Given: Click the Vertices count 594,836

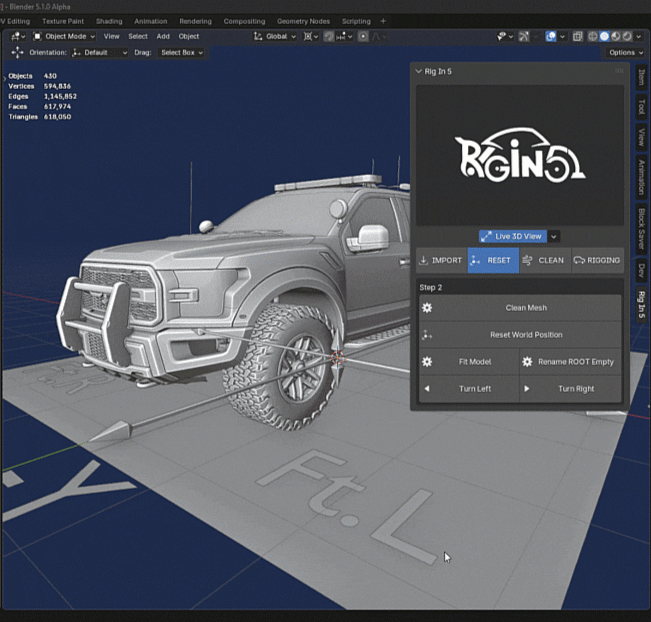Looking at the screenshot, I should (57, 86).
